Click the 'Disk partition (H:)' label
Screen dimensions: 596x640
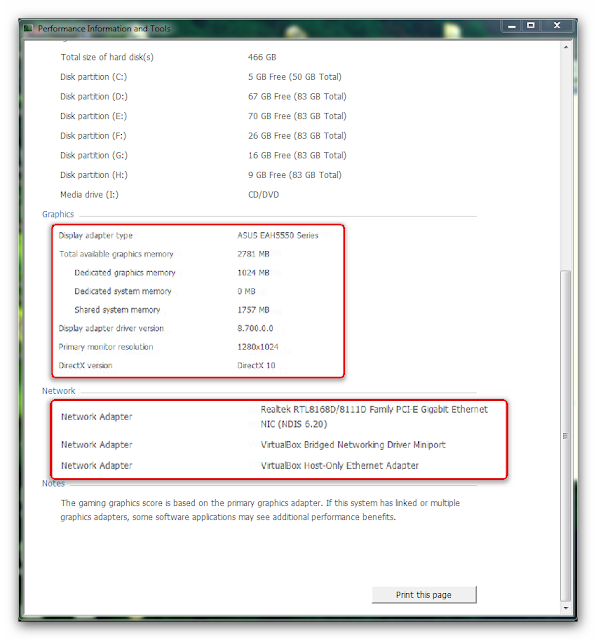pyautogui.click(x=94, y=175)
